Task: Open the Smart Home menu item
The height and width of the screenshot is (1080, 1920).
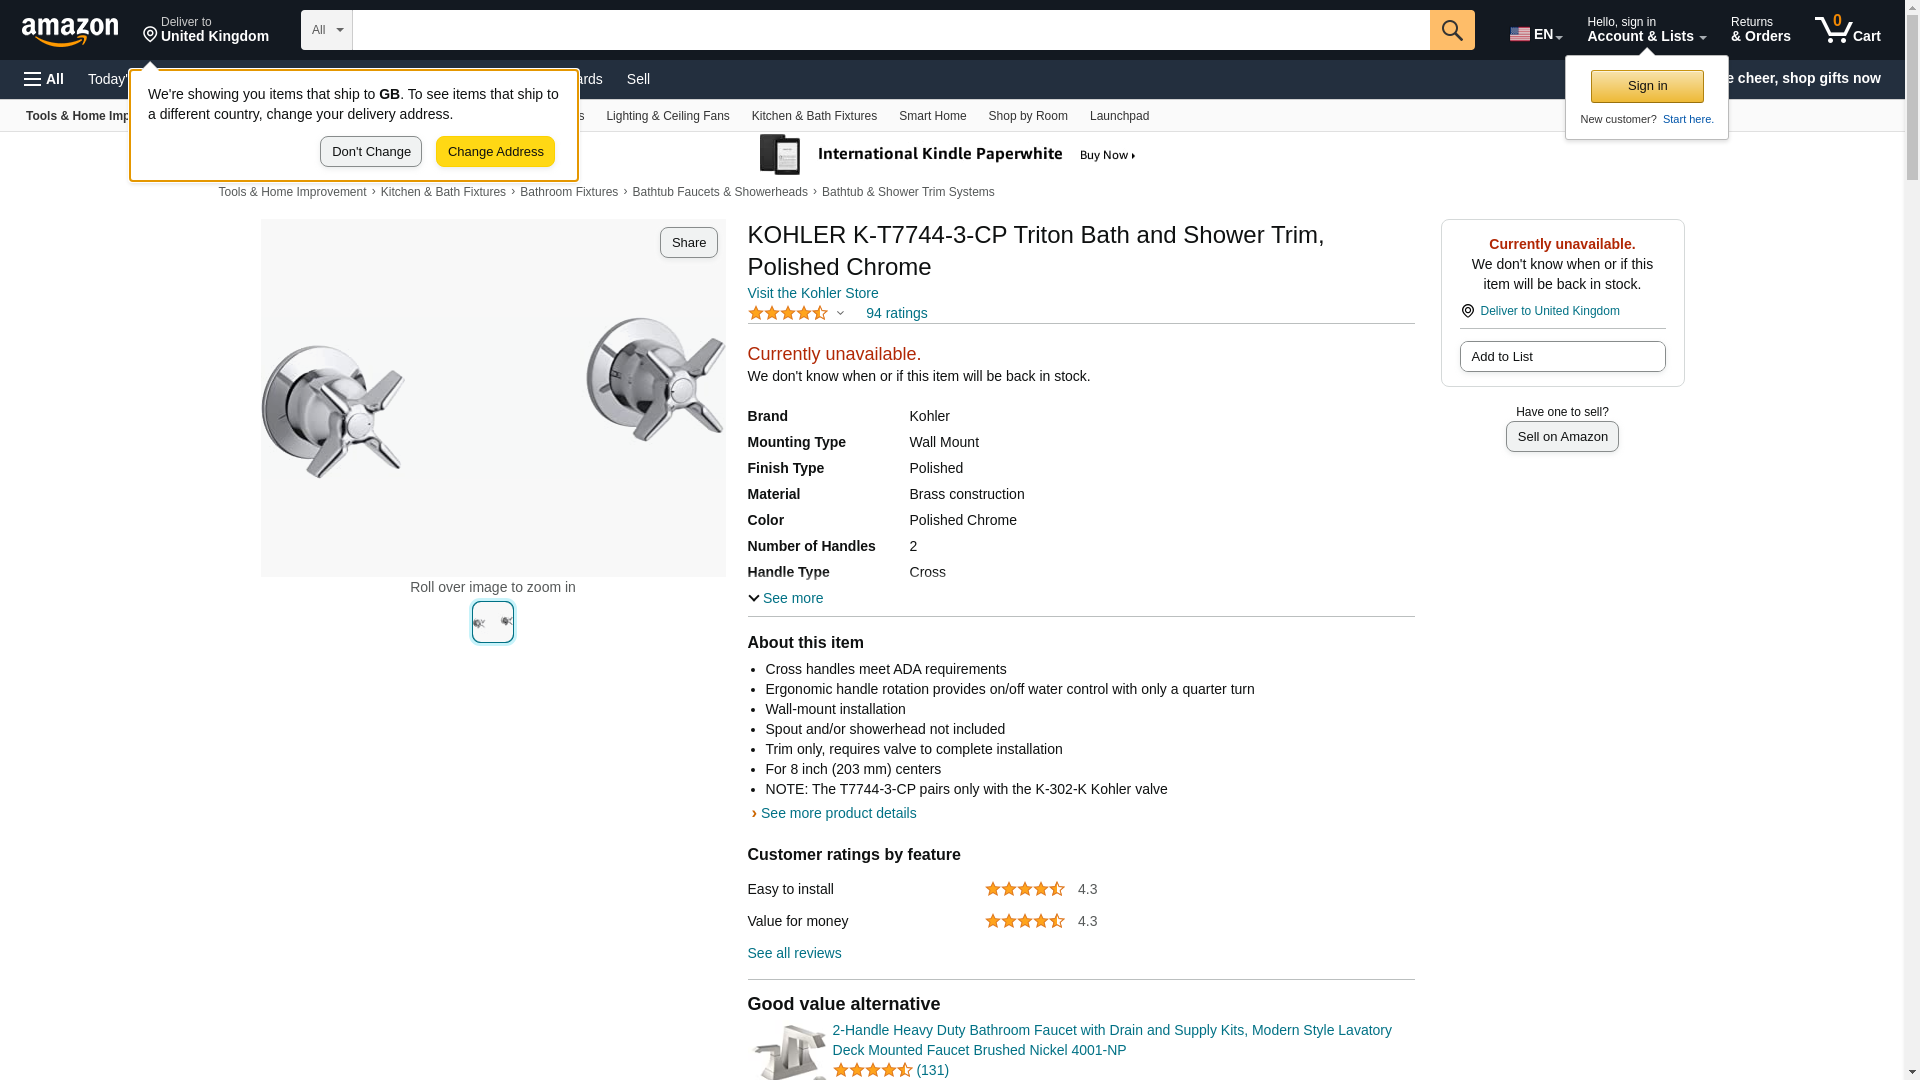Action: click(932, 116)
